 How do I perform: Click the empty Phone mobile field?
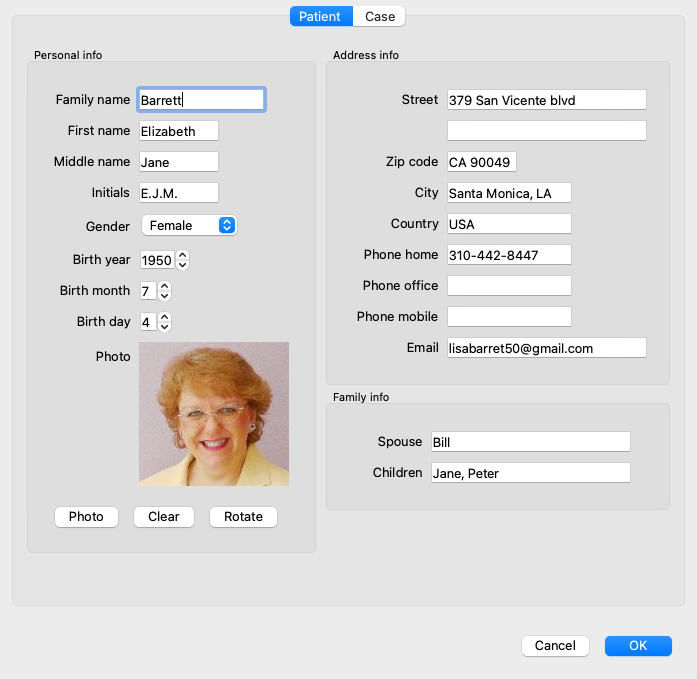coord(509,317)
